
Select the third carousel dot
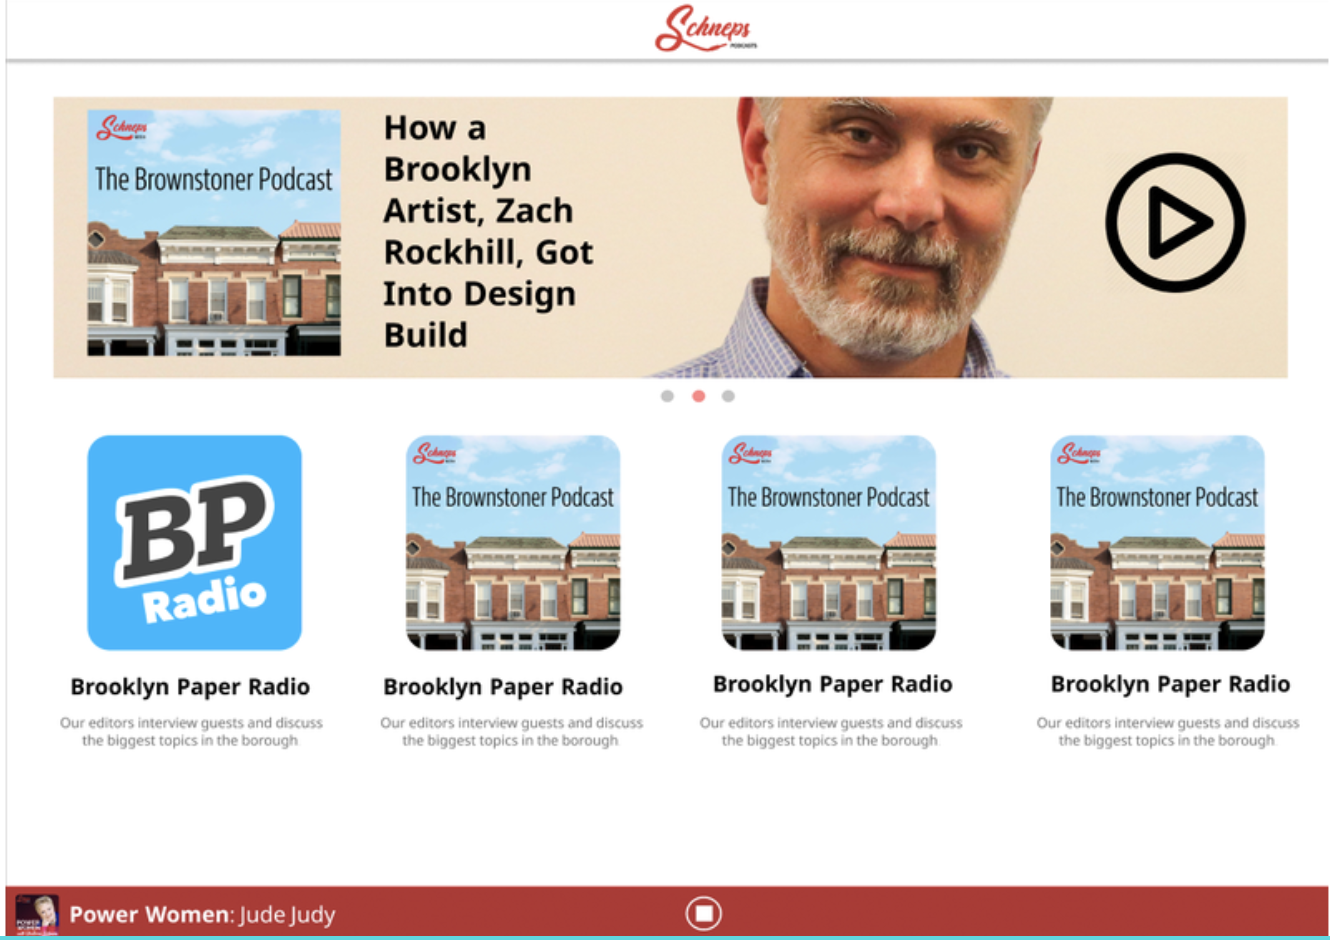728,396
